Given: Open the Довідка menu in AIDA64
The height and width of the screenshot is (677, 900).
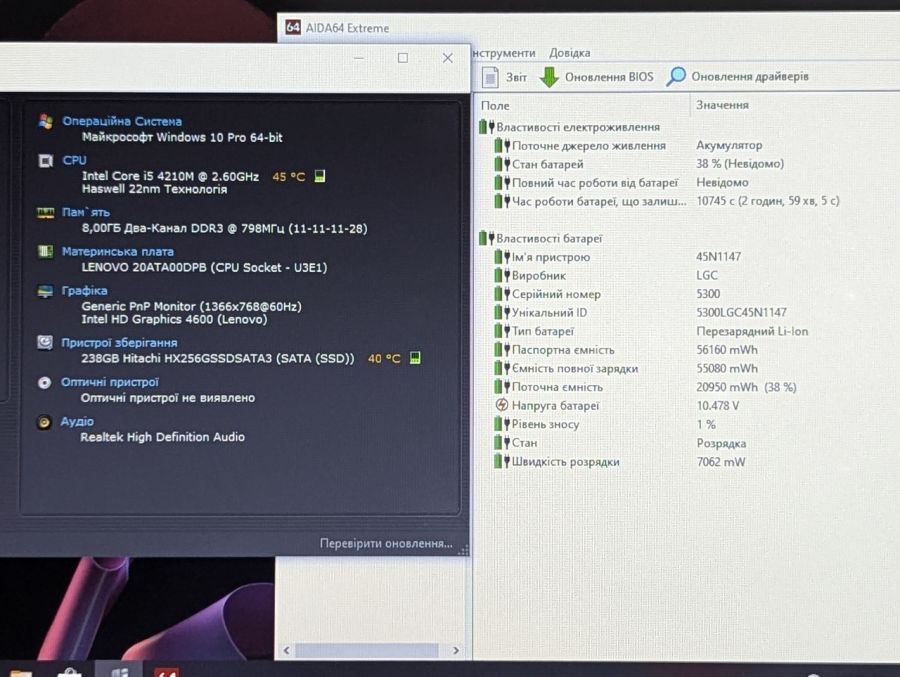Looking at the screenshot, I should coord(569,53).
